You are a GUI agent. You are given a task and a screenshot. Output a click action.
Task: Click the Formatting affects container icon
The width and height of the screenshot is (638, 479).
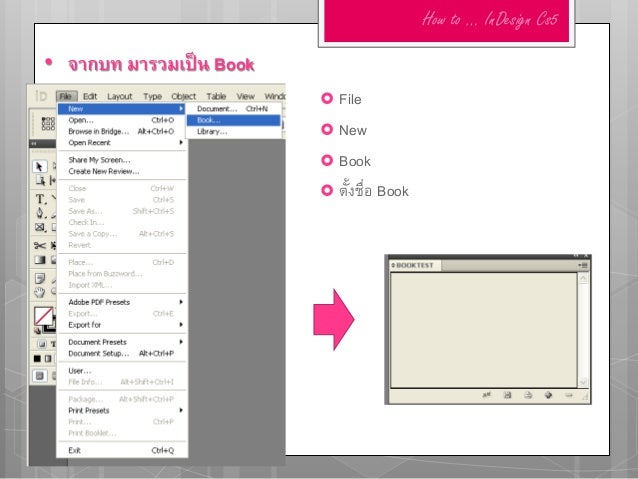42,344
